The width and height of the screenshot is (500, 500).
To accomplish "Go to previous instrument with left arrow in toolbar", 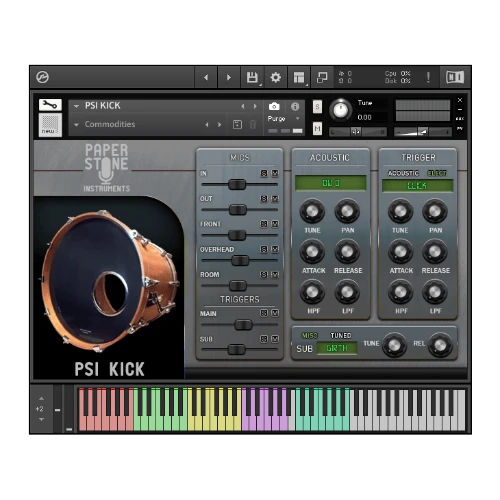I will [x=206, y=77].
